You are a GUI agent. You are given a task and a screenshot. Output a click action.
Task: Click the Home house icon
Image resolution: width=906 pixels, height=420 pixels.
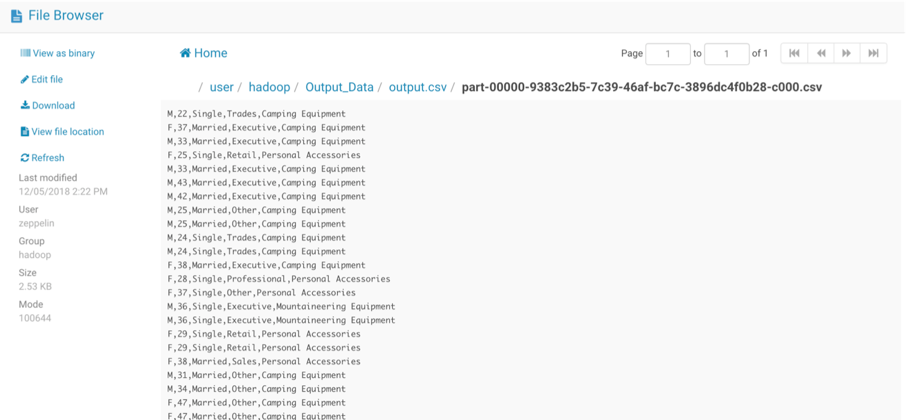coord(185,53)
